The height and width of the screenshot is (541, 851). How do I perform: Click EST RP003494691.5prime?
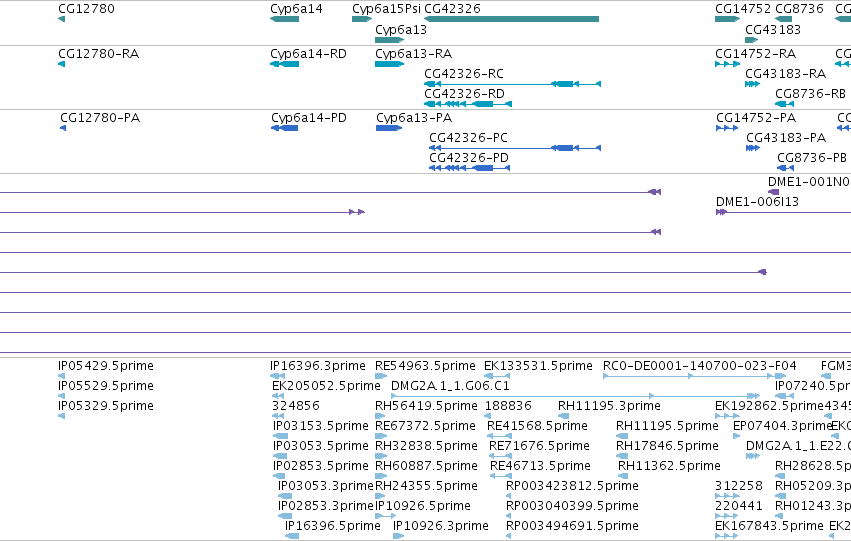coord(572,526)
